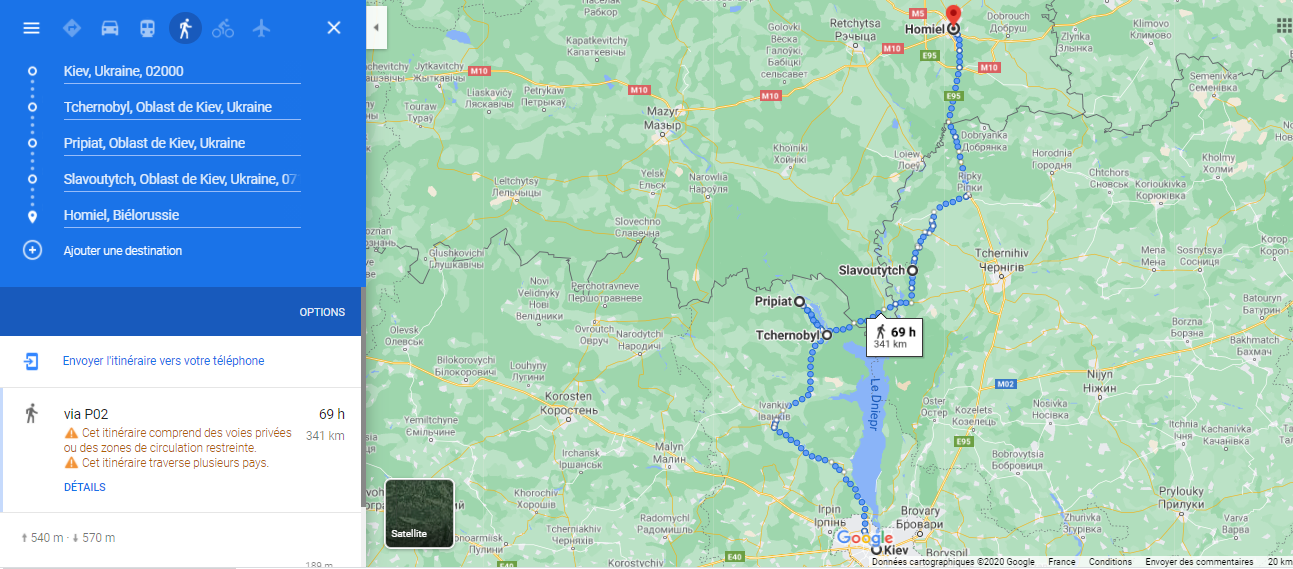The width and height of the screenshot is (1293, 569).
Task: Close the directions panel
Action: point(334,28)
